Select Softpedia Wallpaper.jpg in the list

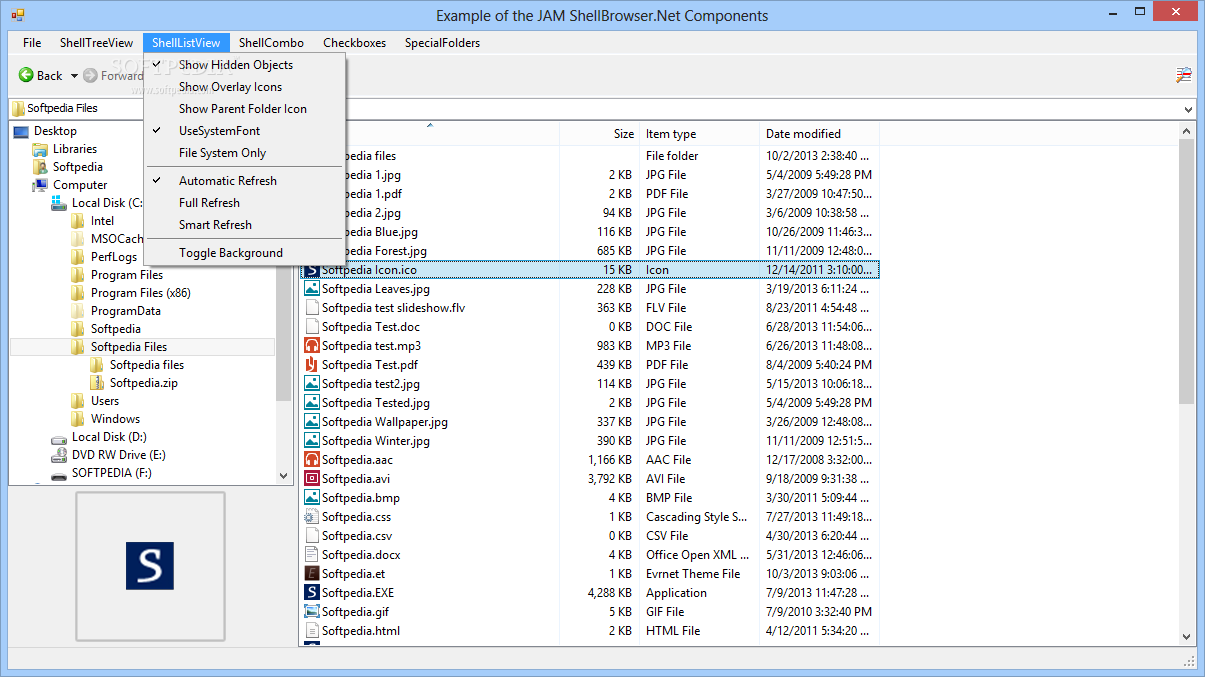click(x=385, y=422)
